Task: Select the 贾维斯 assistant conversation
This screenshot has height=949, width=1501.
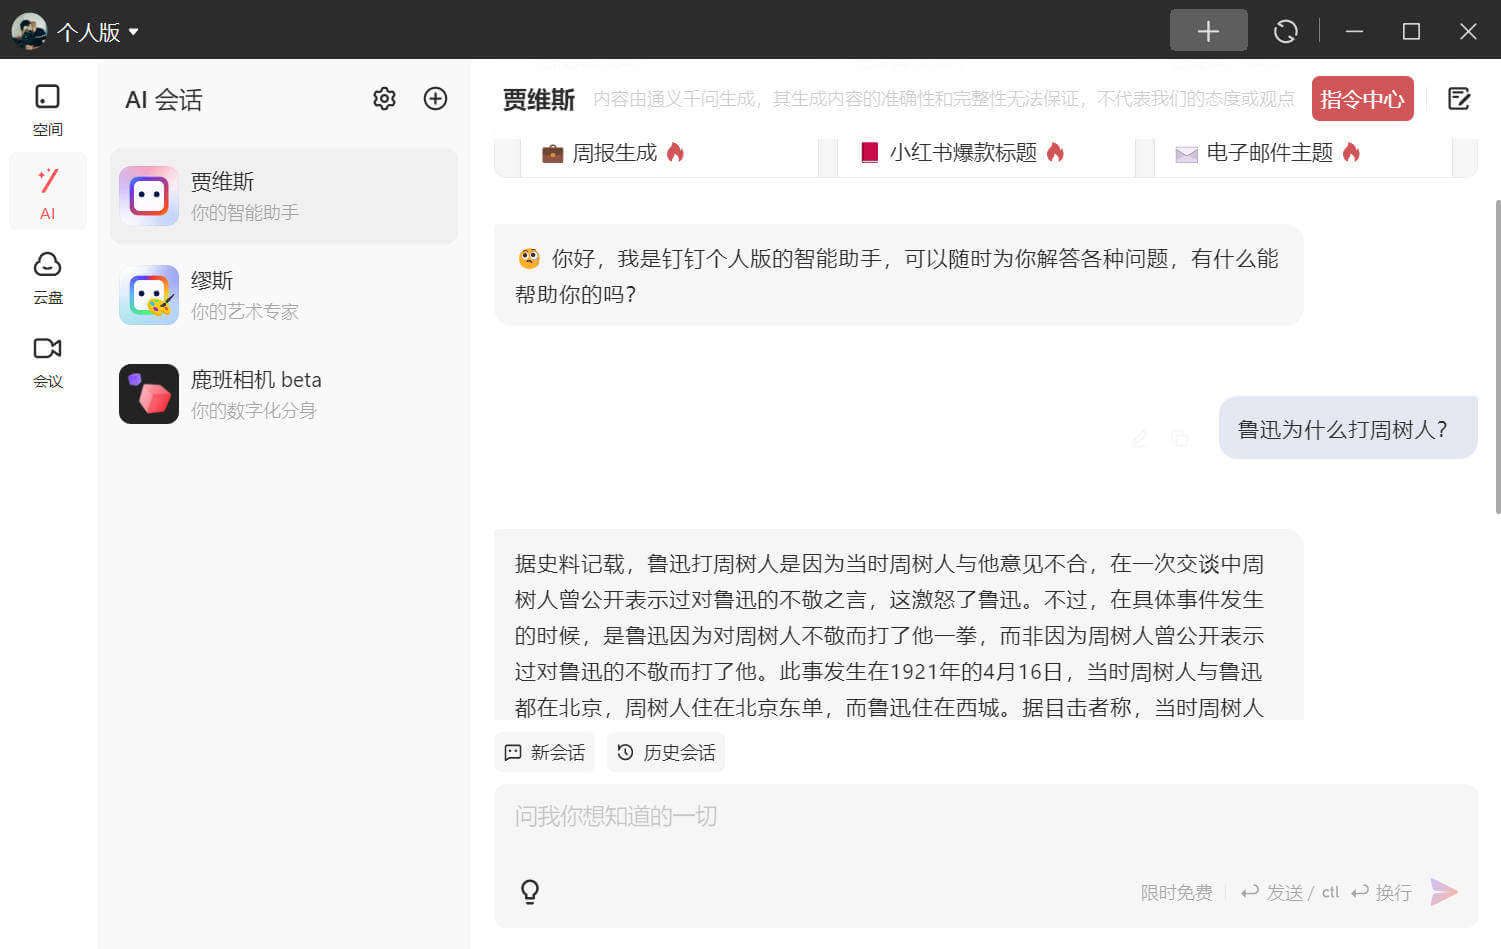Action: point(284,196)
